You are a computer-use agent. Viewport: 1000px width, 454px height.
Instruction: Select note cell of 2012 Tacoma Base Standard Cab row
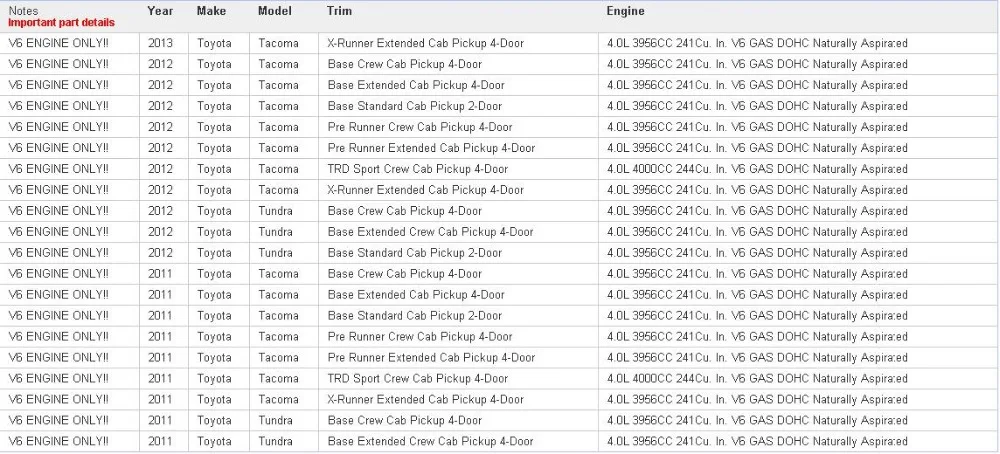[58, 106]
